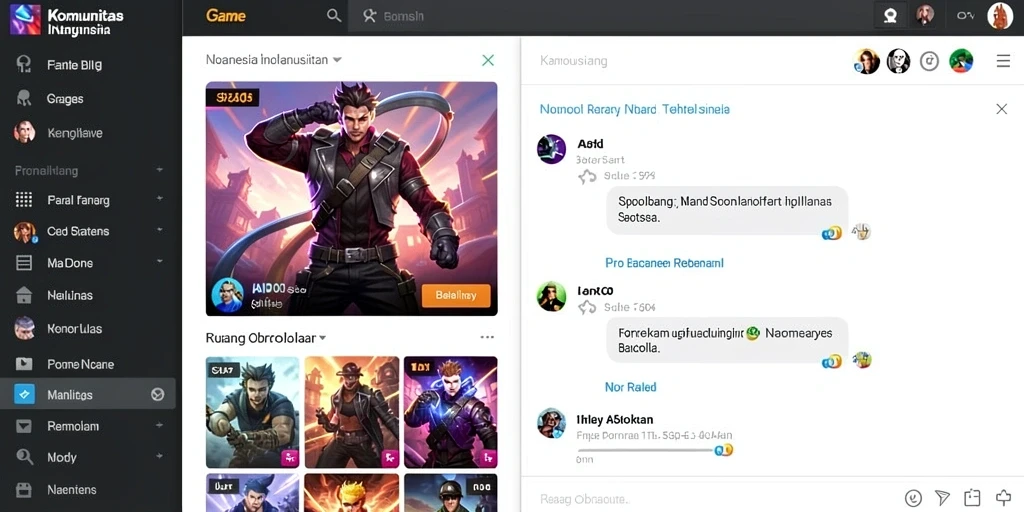Click reaction toggle under Spoolbang message
This screenshot has height=512, width=1024.
tap(832, 233)
